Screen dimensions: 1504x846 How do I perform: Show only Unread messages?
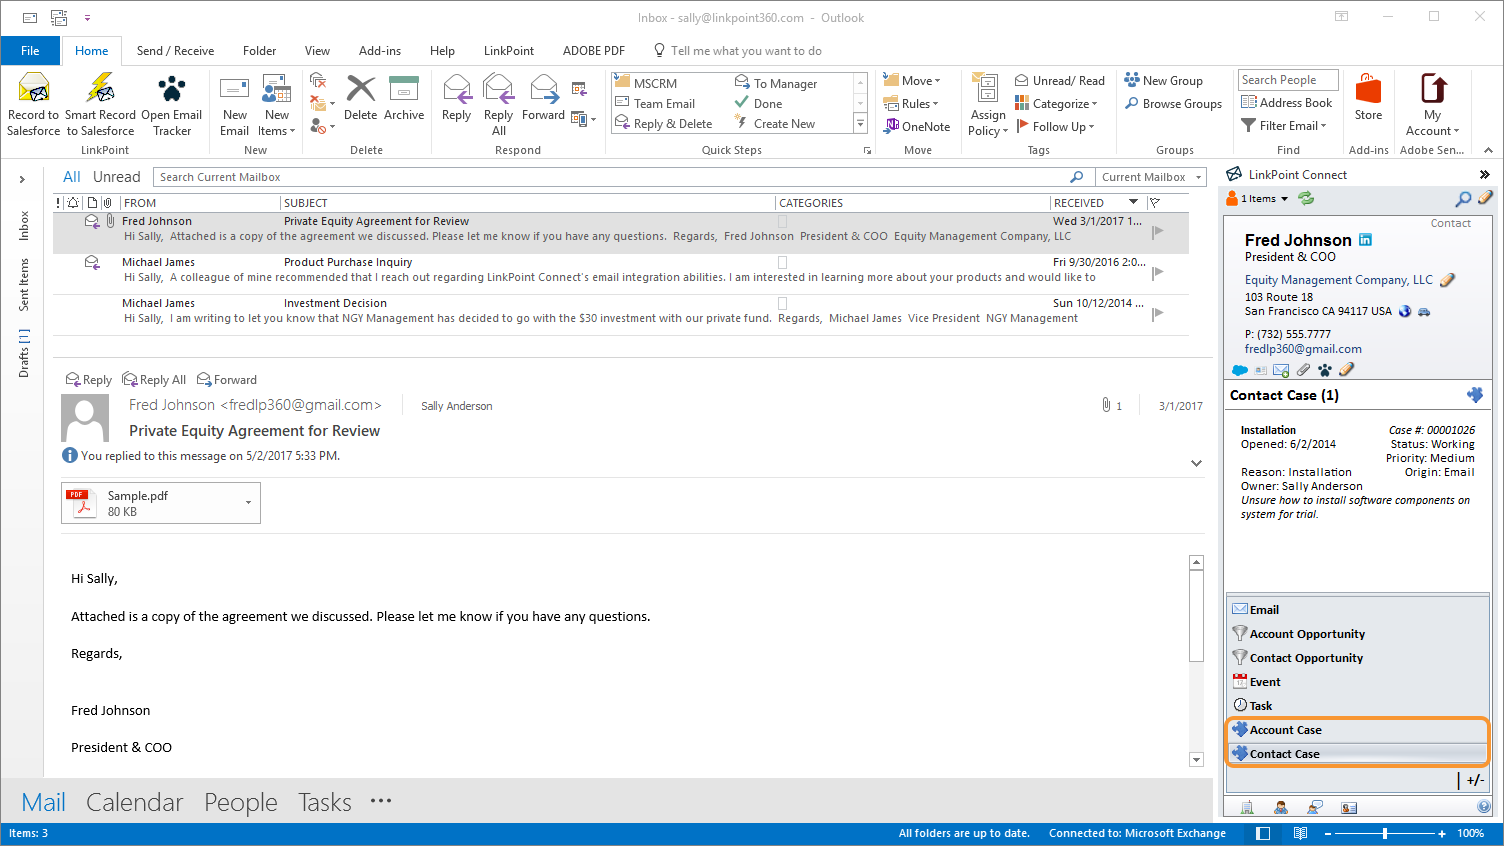click(x=117, y=177)
